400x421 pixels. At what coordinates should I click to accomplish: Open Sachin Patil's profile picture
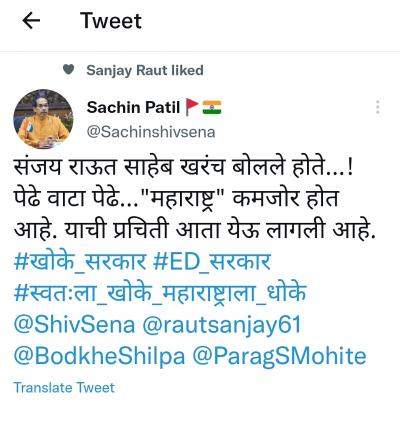click(43, 119)
